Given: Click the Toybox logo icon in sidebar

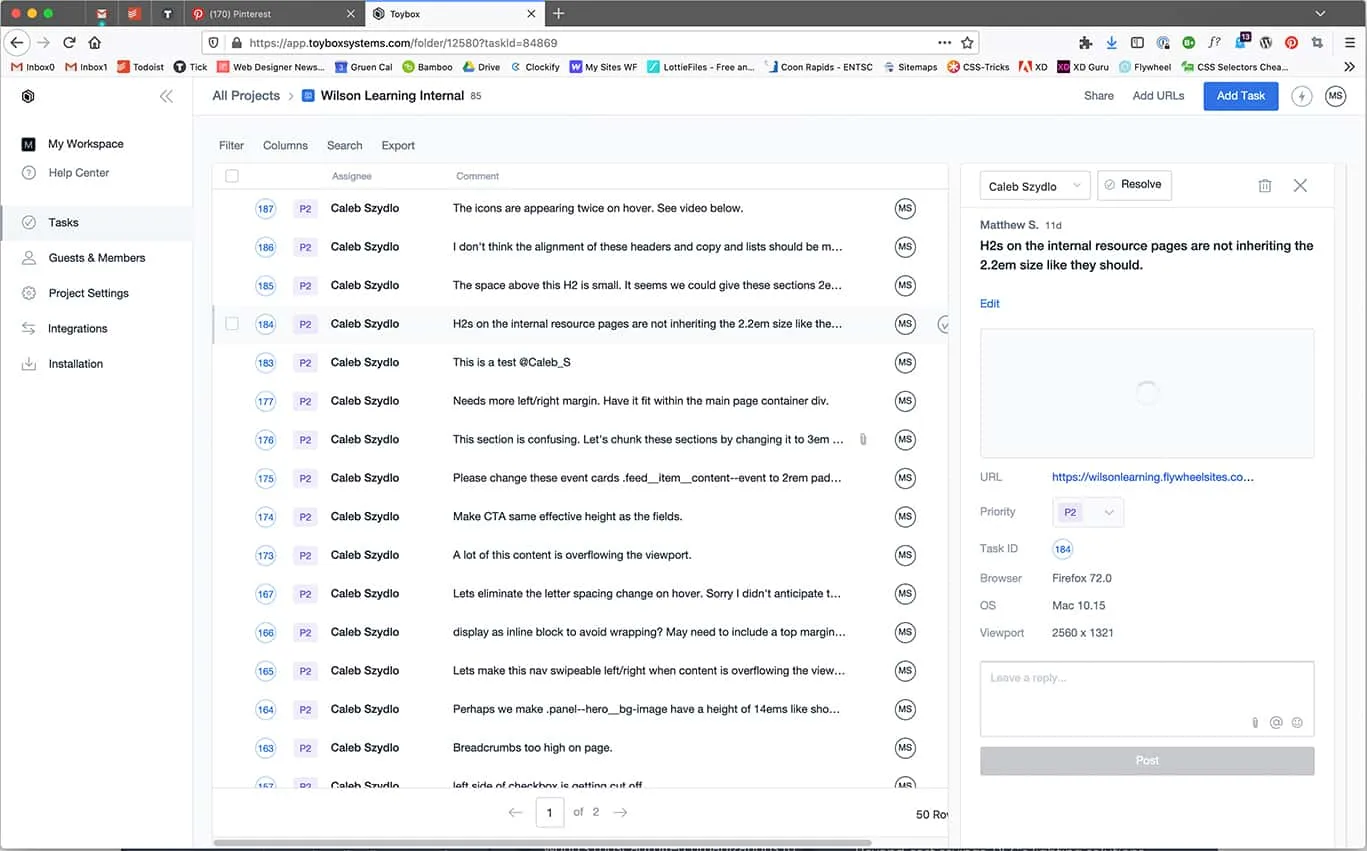Looking at the screenshot, I should [x=28, y=96].
